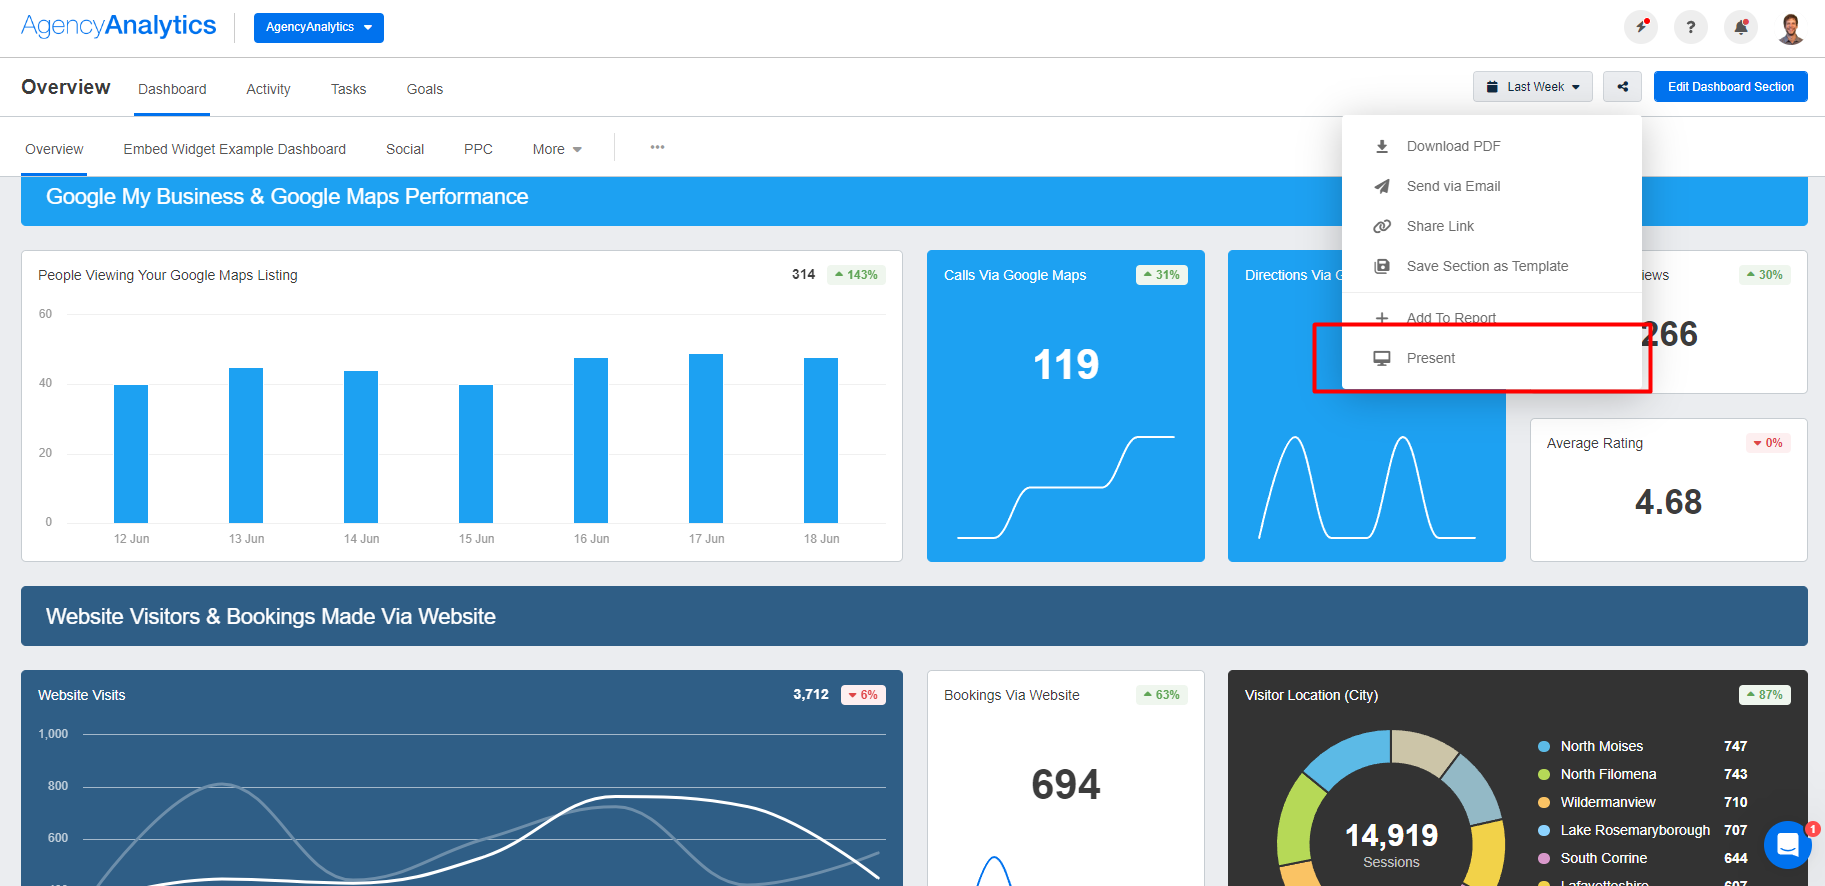Viewport: 1825px width, 886px height.
Task: Choose Save Section as Template
Action: click(x=1492, y=266)
